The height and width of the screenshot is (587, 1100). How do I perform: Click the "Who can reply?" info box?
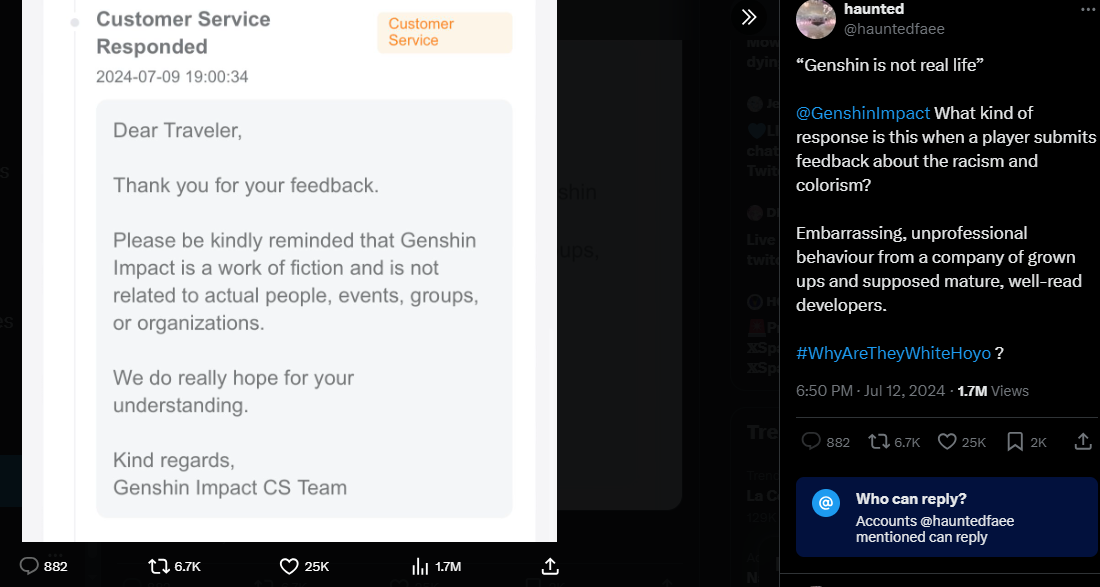click(946, 516)
